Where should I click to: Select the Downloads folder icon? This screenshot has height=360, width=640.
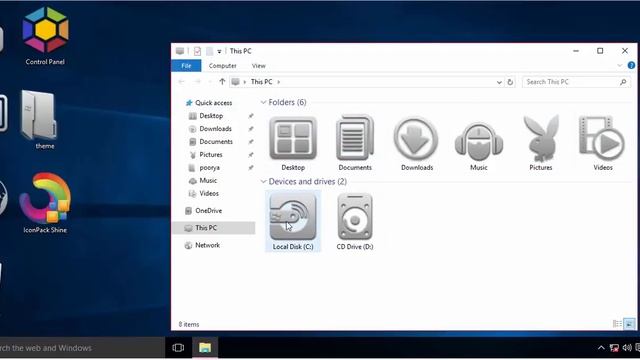click(417, 143)
